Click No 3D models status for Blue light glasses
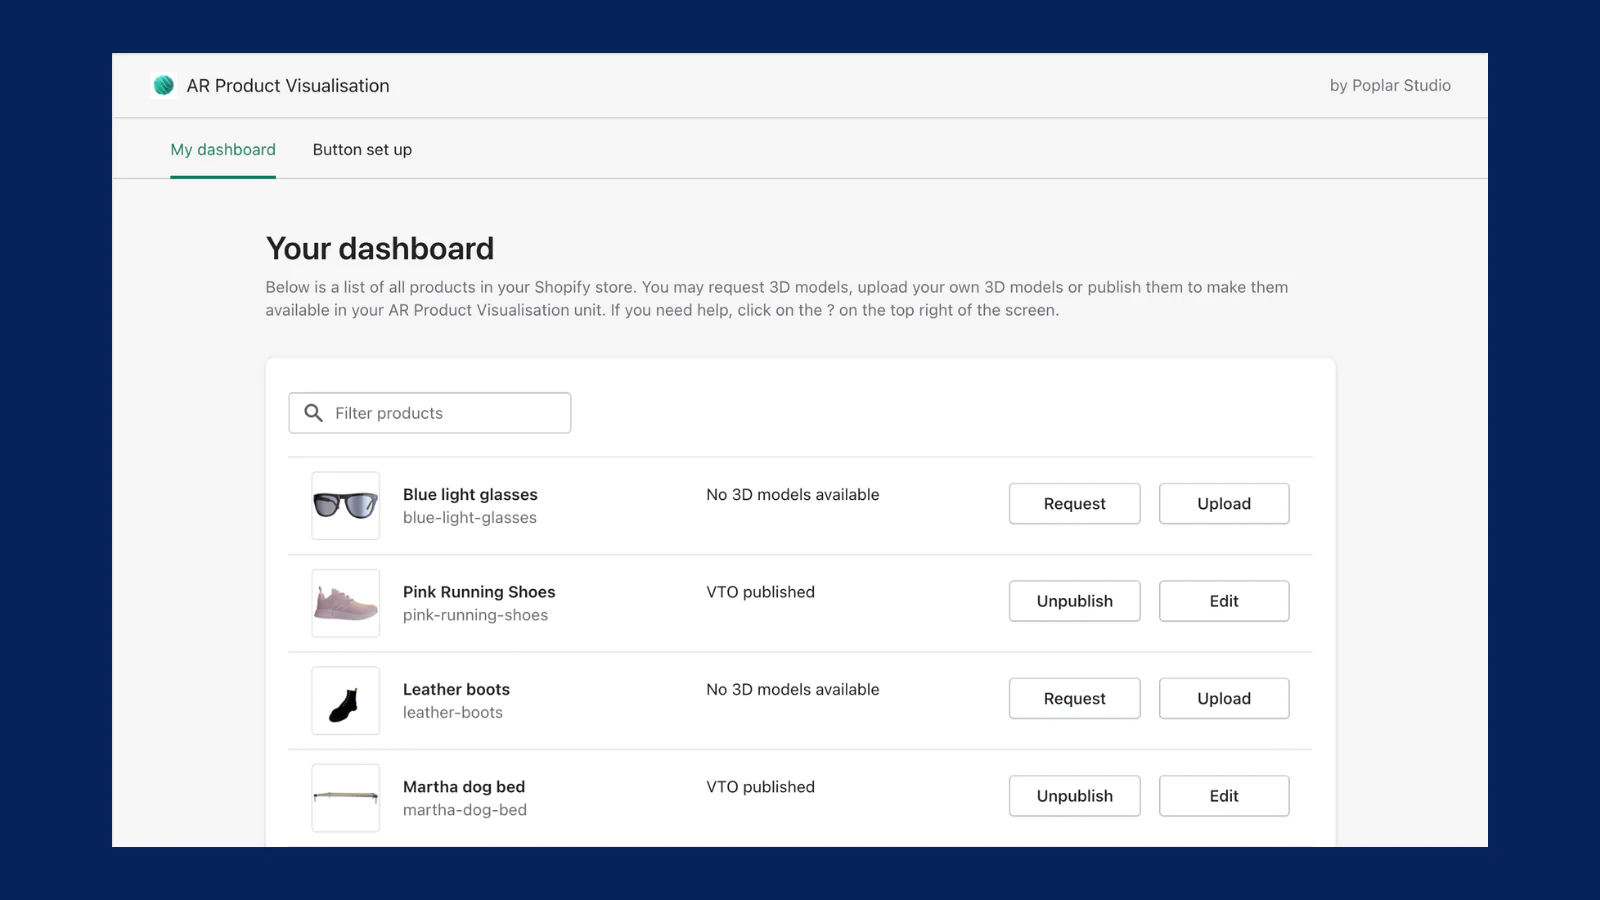The image size is (1600, 900). [793, 495]
